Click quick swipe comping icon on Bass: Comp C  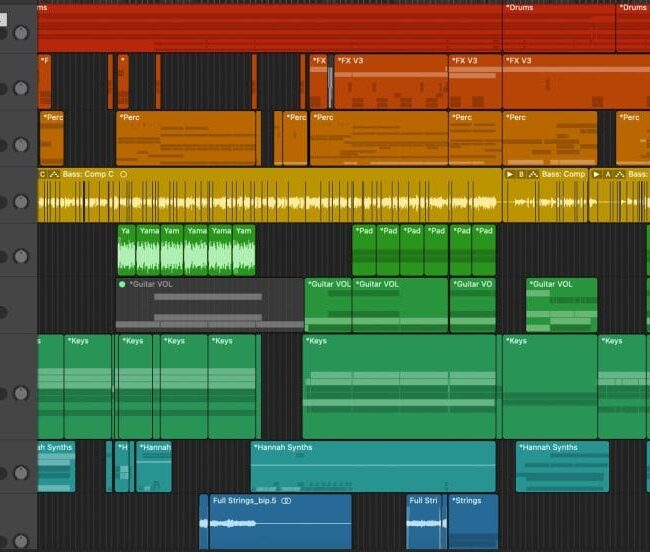54,174
